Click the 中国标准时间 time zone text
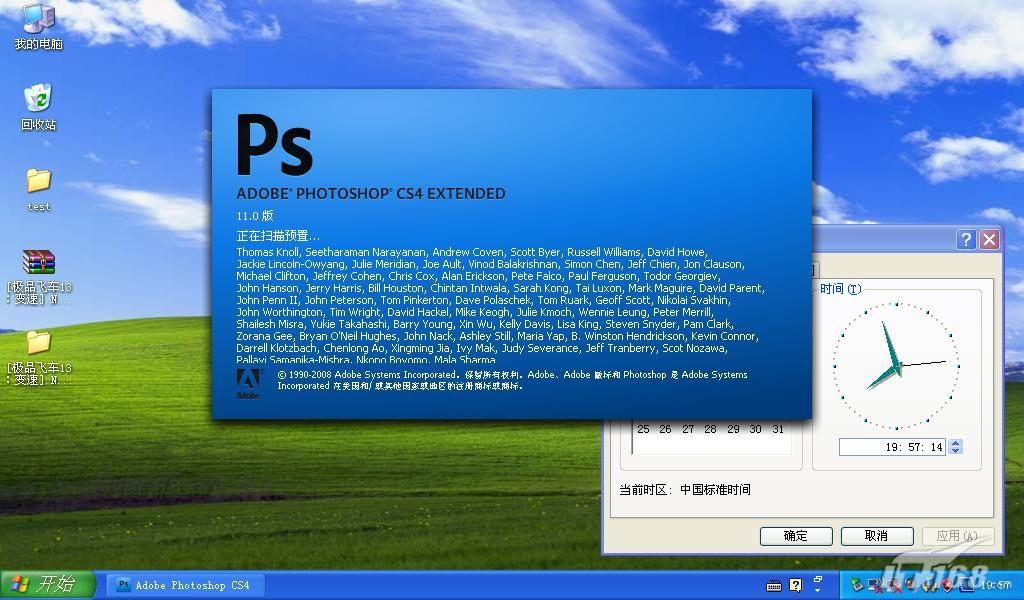This screenshot has height=600, width=1024. click(716, 490)
